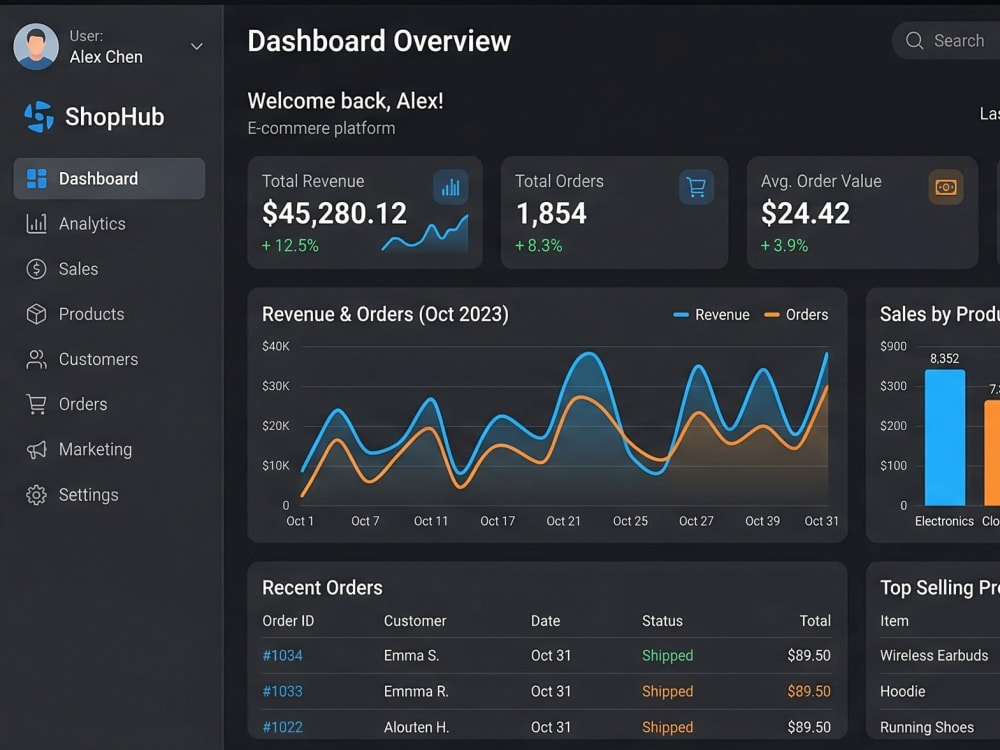Click the +8.3% orders change
The width and height of the screenshot is (1000, 750).
pyautogui.click(x=539, y=246)
